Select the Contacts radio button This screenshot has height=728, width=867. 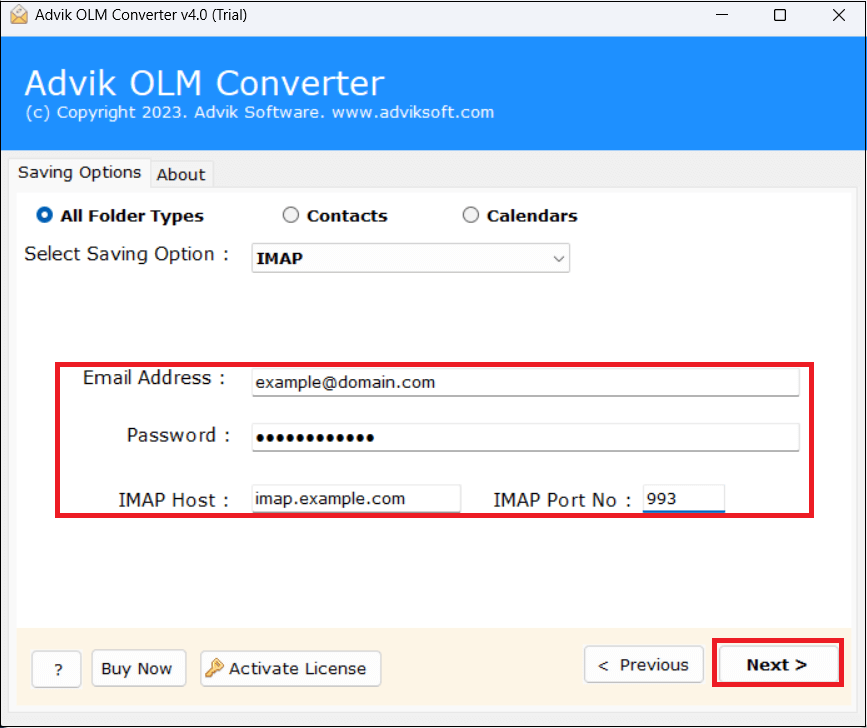291,214
